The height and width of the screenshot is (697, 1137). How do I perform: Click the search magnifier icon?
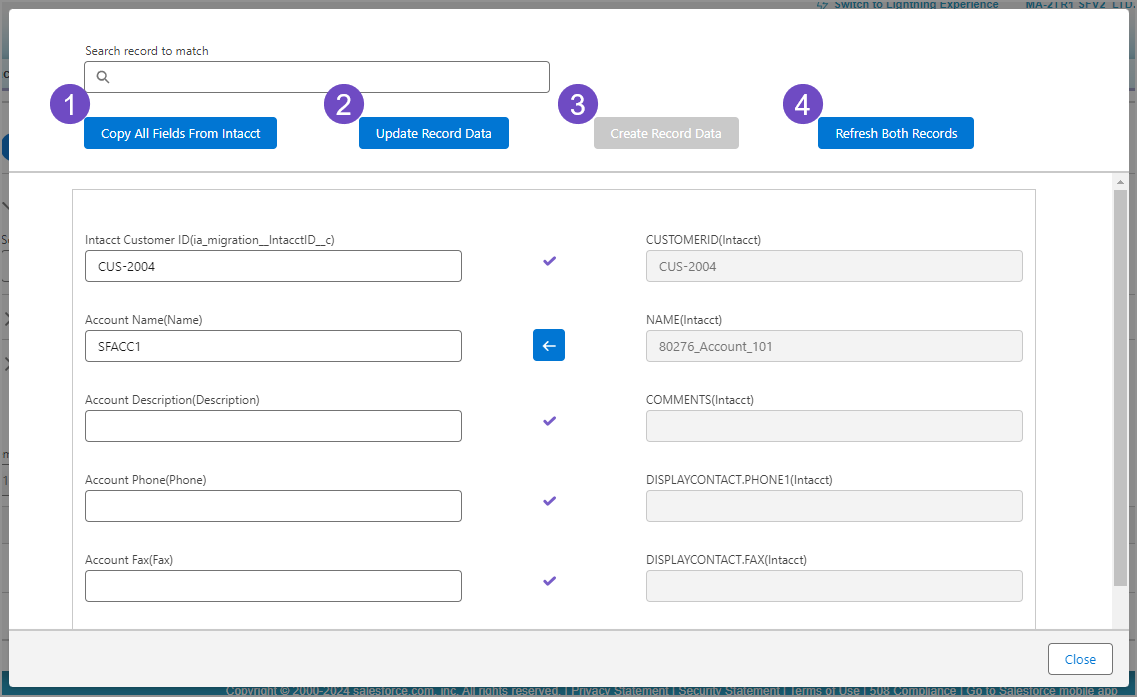pos(102,76)
